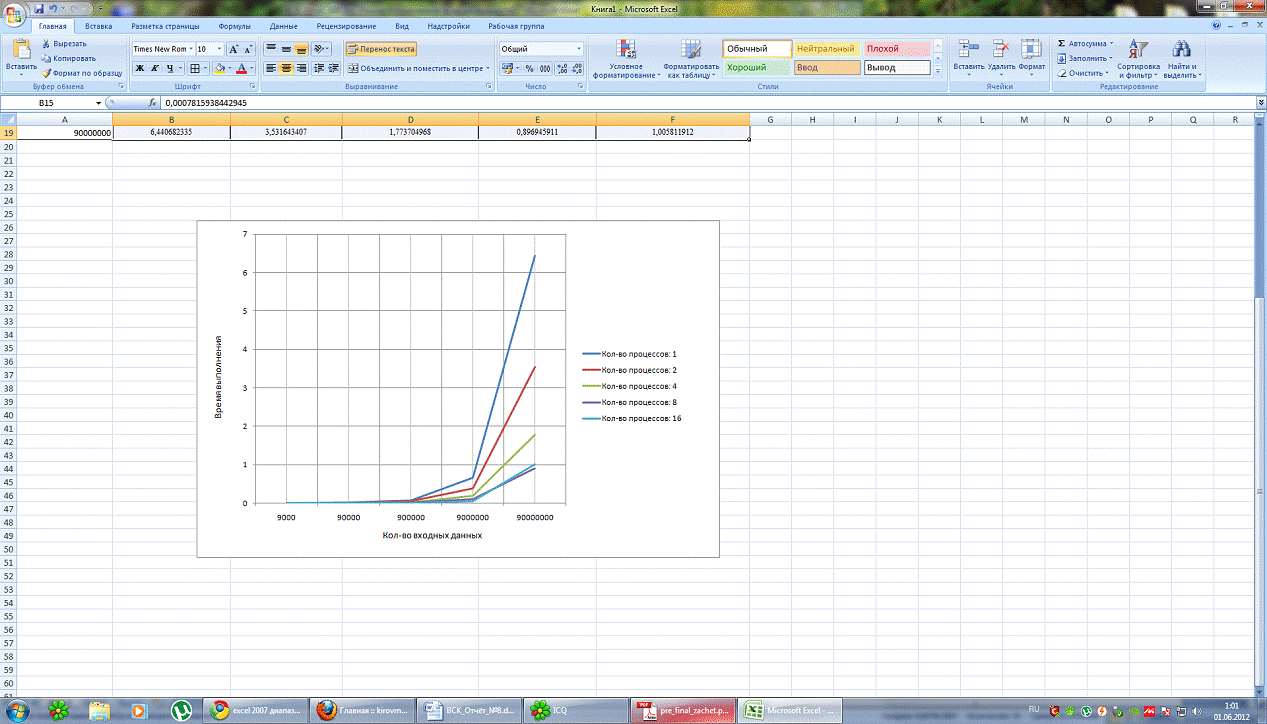This screenshot has height=724, width=1267.
Task: Open the Name Box dropdown arrow
Action: [x=98, y=103]
